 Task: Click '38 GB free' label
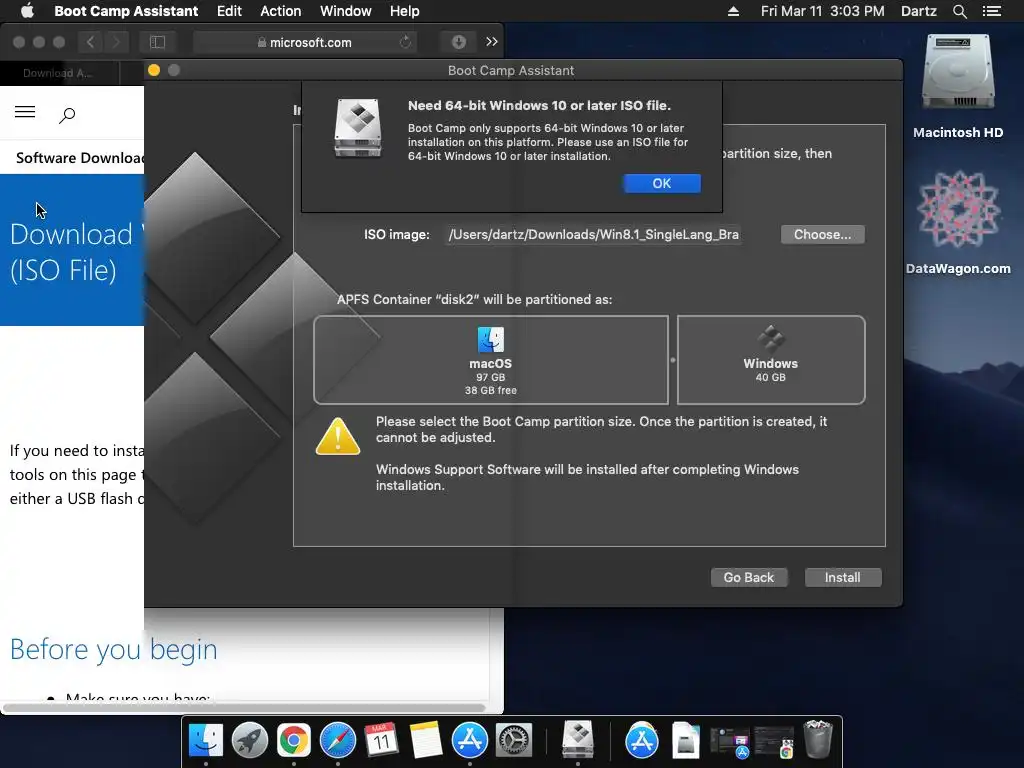[490, 390]
